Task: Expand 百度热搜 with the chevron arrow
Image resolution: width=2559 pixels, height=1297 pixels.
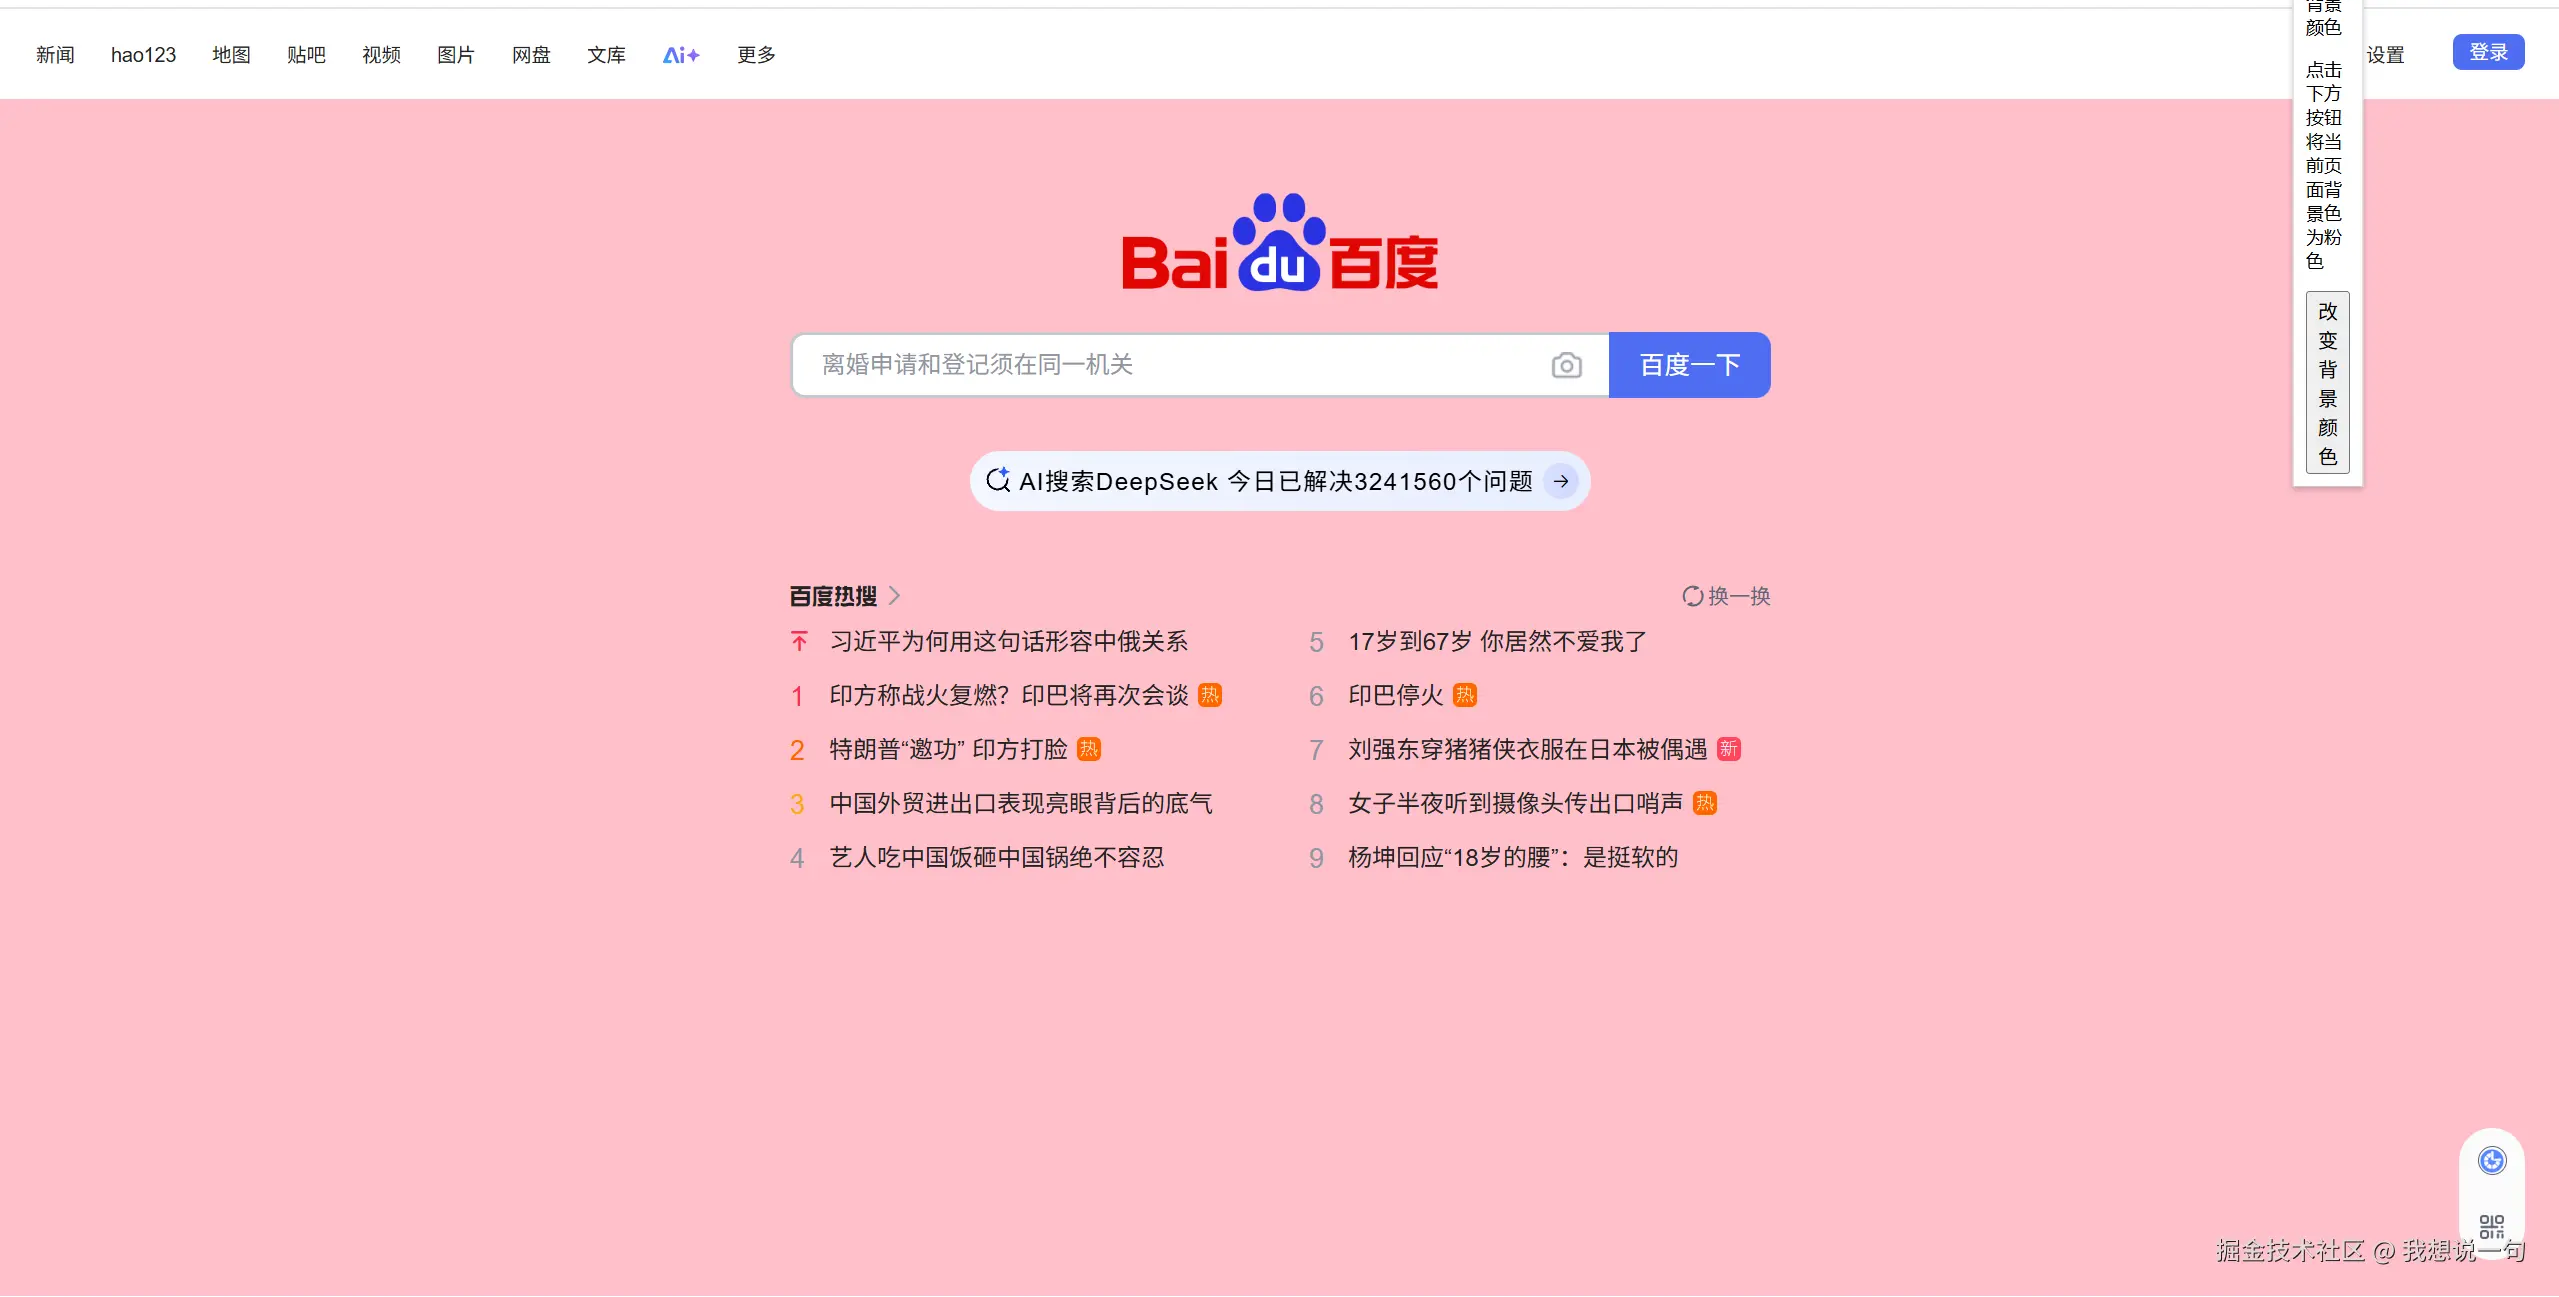Action: [895, 596]
